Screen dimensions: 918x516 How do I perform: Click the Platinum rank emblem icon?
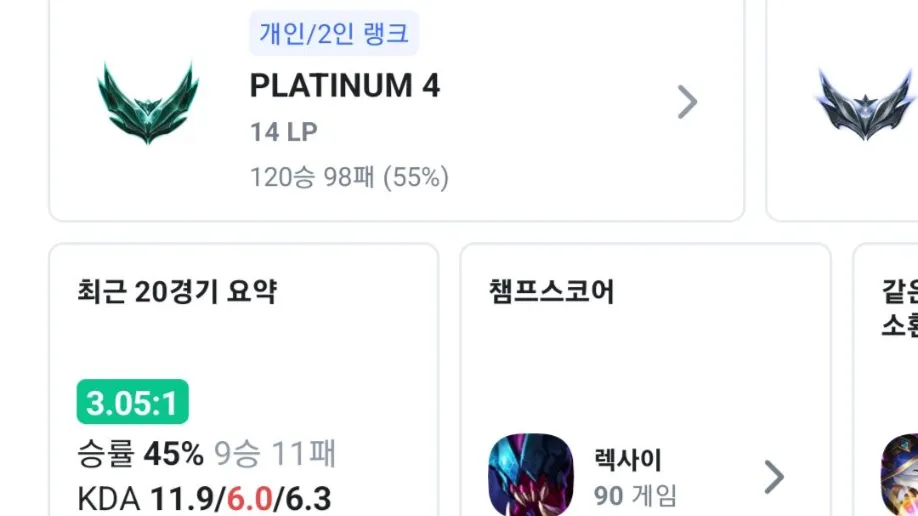[148, 102]
